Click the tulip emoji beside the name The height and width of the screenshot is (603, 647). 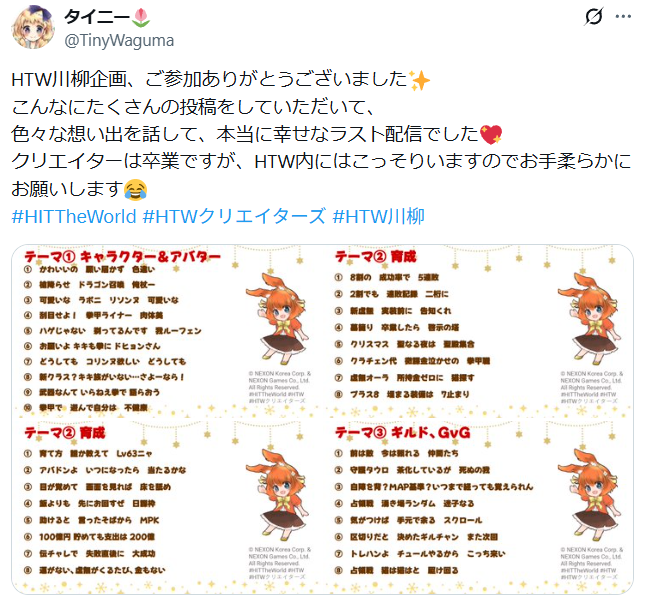142,18
